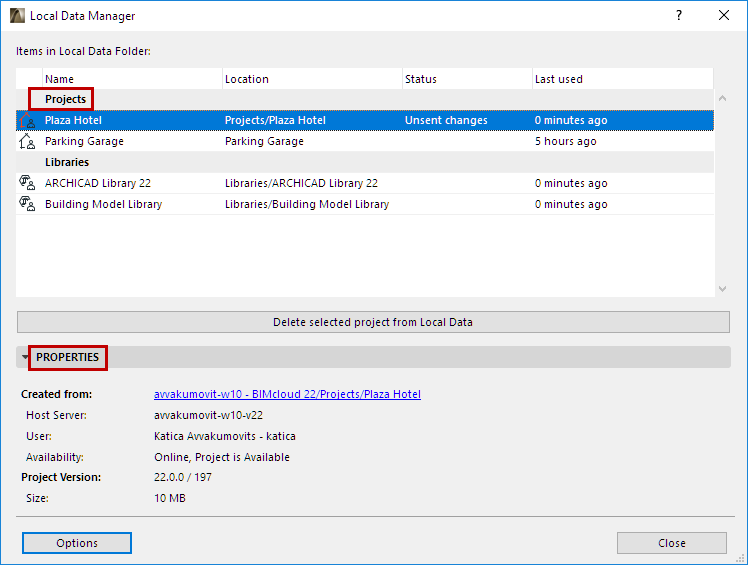
Task: Click Libraries/Building Model Library location cell
Action: [307, 204]
